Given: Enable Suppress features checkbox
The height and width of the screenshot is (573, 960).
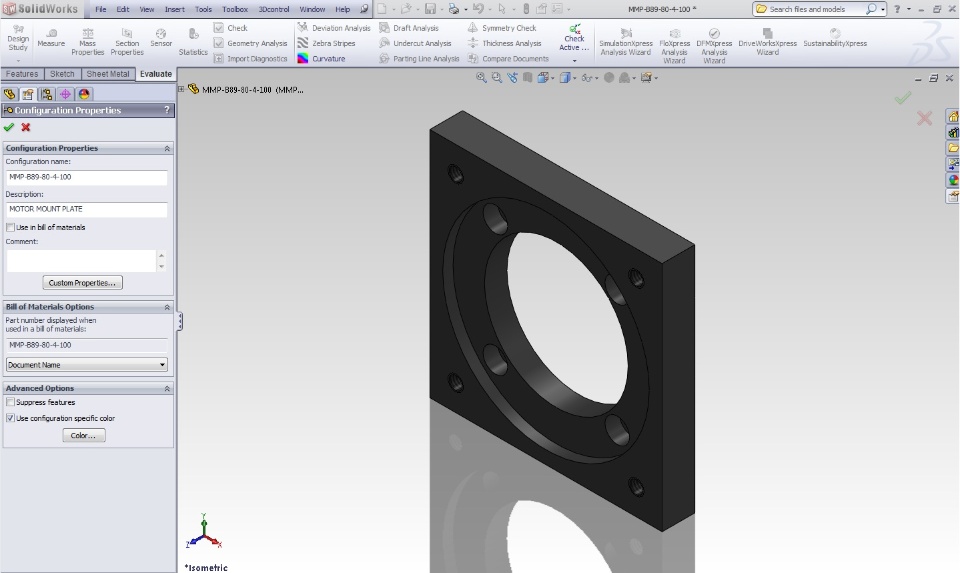Looking at the screenshot, I should (10, 402).
